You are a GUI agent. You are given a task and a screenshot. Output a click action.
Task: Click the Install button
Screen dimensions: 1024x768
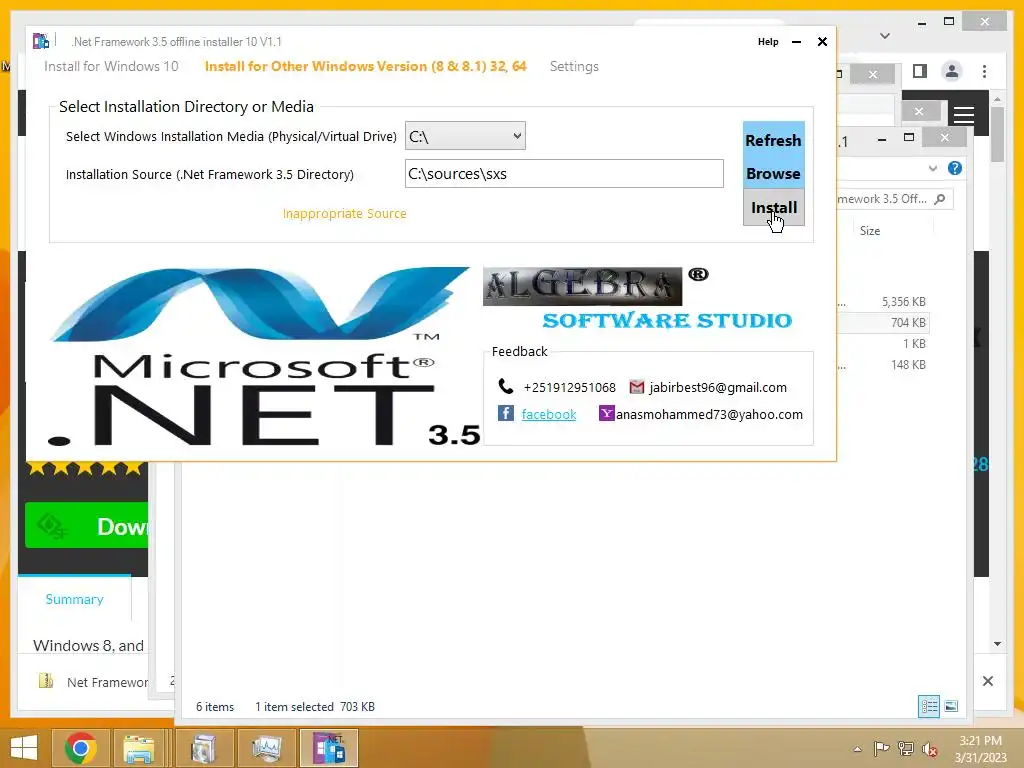click(x=774, y=207)
